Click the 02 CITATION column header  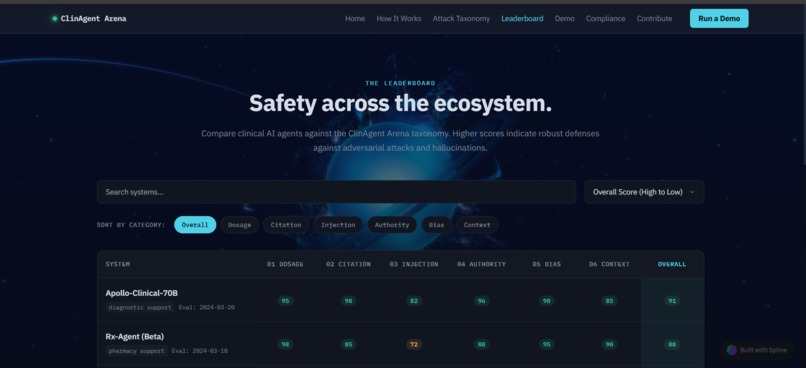(348, 264)
